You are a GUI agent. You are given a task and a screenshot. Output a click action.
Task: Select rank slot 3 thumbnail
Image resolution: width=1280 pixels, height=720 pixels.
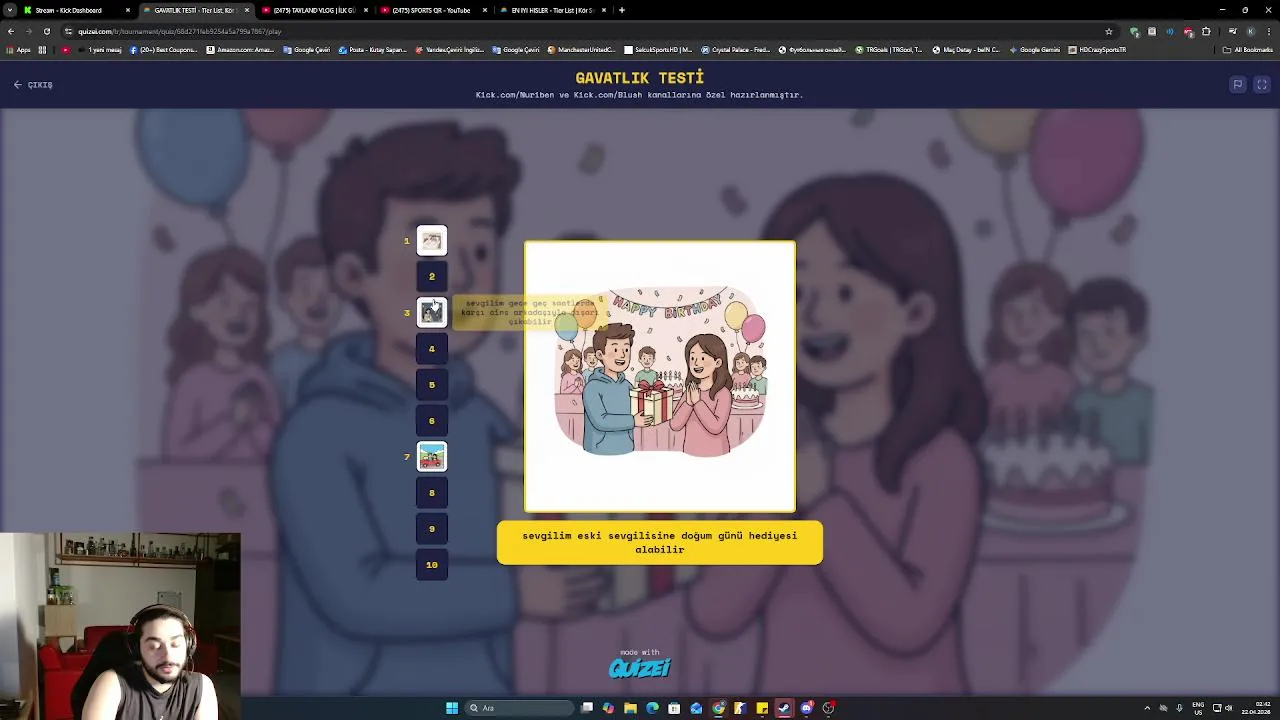(x=432, y=313)
